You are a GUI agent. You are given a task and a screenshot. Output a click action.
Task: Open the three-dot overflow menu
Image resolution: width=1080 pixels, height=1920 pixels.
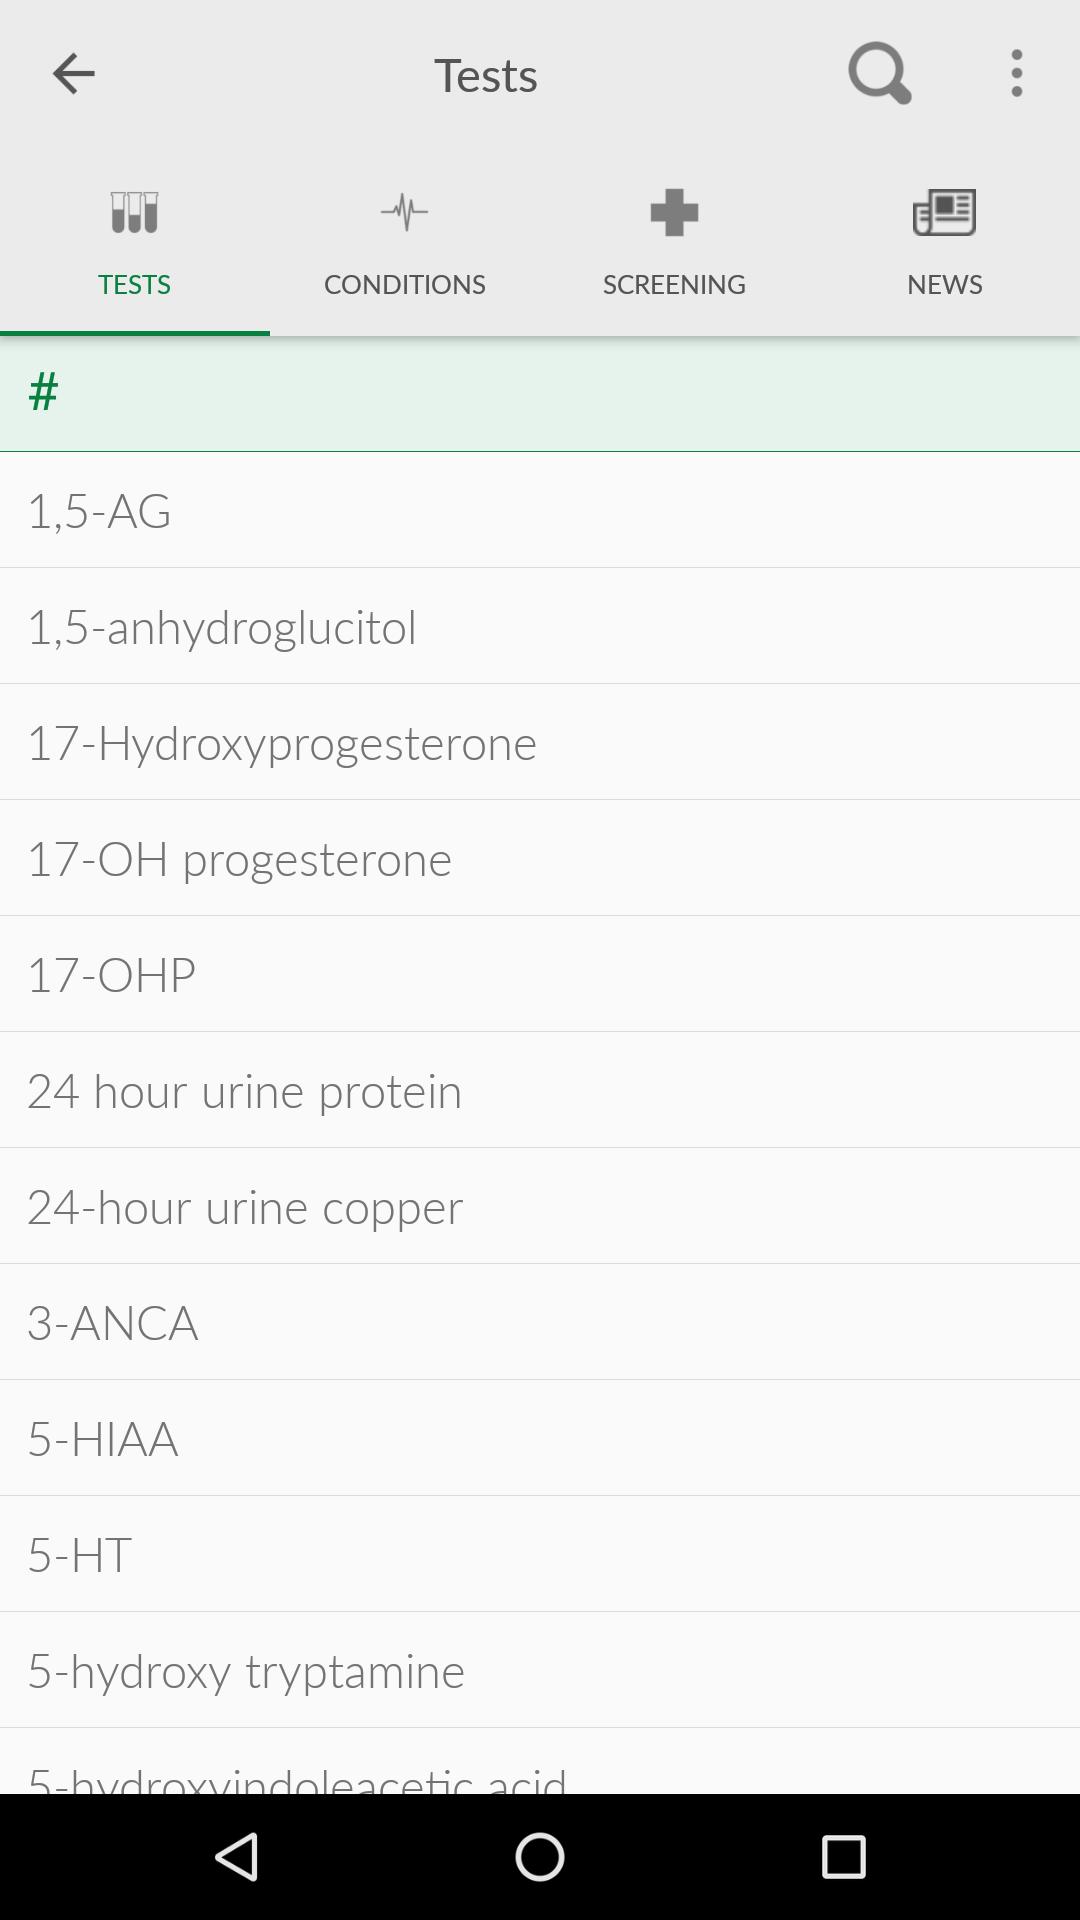click(1016, 74)
